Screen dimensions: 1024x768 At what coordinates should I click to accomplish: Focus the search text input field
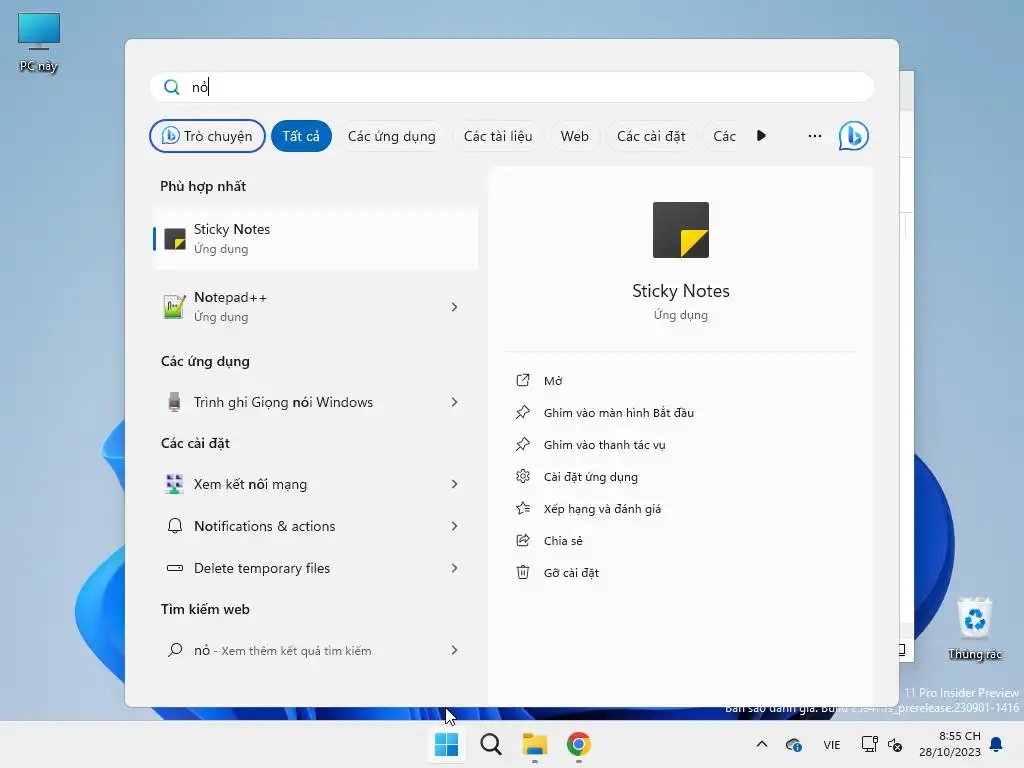512,87
